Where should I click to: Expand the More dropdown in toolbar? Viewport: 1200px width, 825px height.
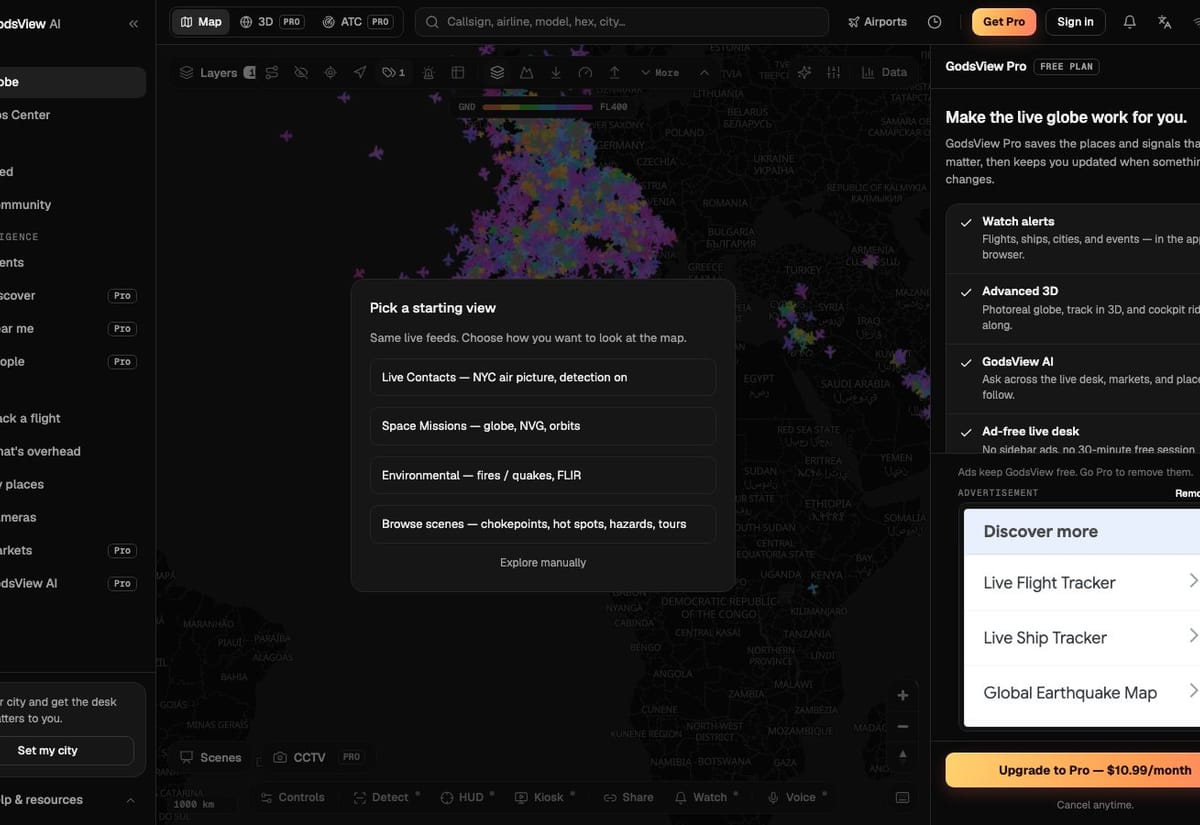click(x=659, y=73)
